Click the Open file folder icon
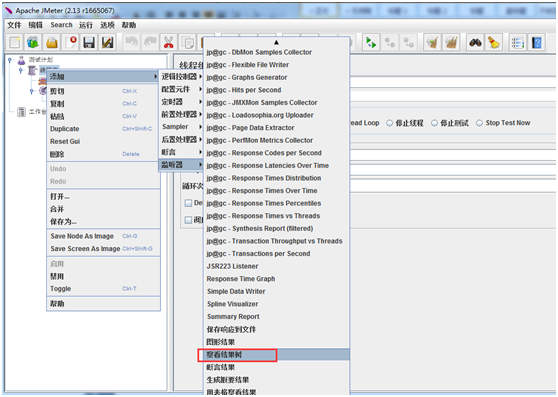558x397 pixels. click(52, 43)
